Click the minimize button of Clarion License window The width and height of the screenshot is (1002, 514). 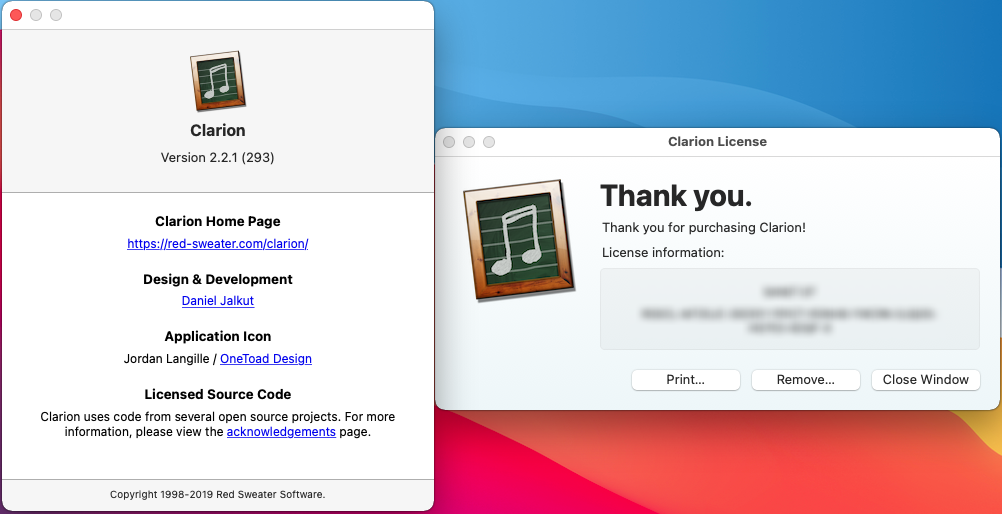coord(469,142)
